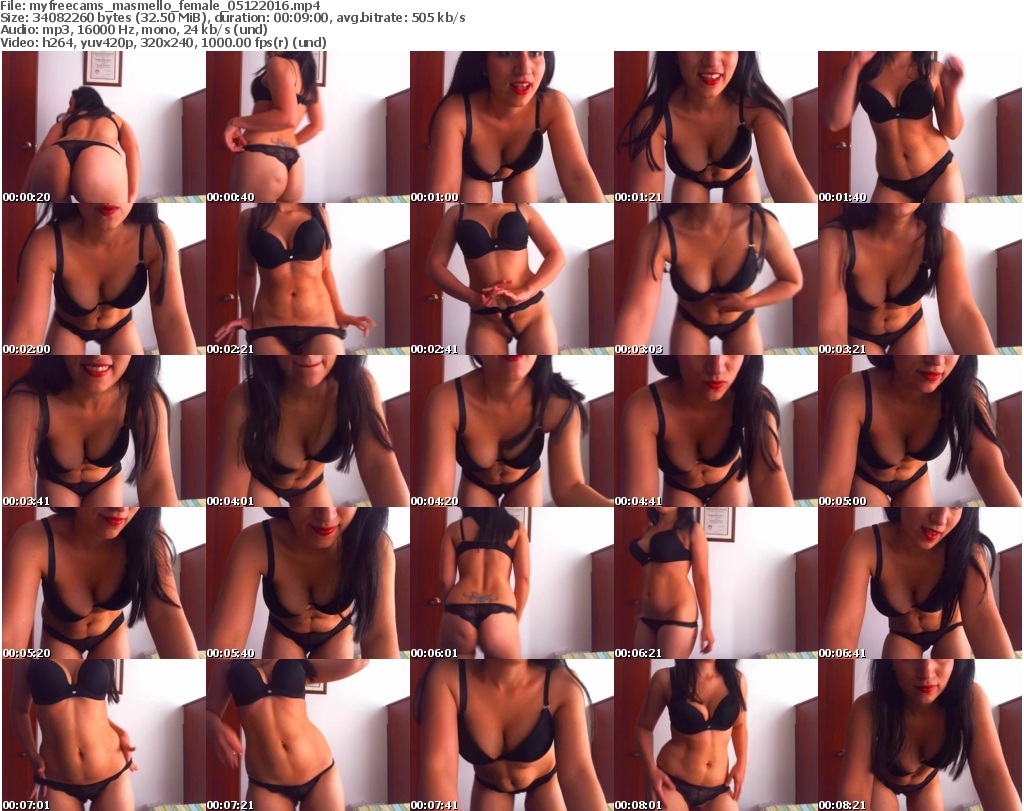Pick the thumbnail stamped 00:01:40
This screenshot has width=1024, height=811.
tap(920, 127)
